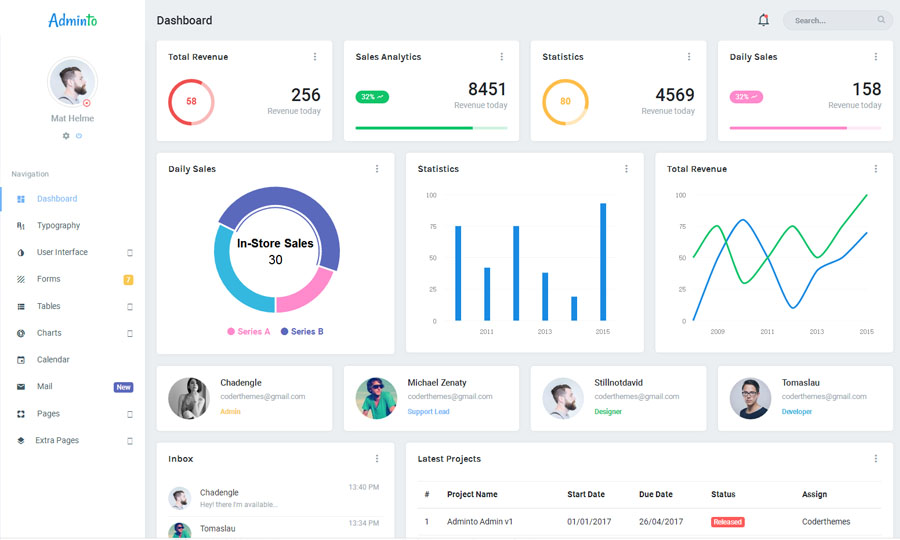The image size is (900, 540).
Task: Open the Latest Projects three-dot menu
Action: (x=875, y=459)
